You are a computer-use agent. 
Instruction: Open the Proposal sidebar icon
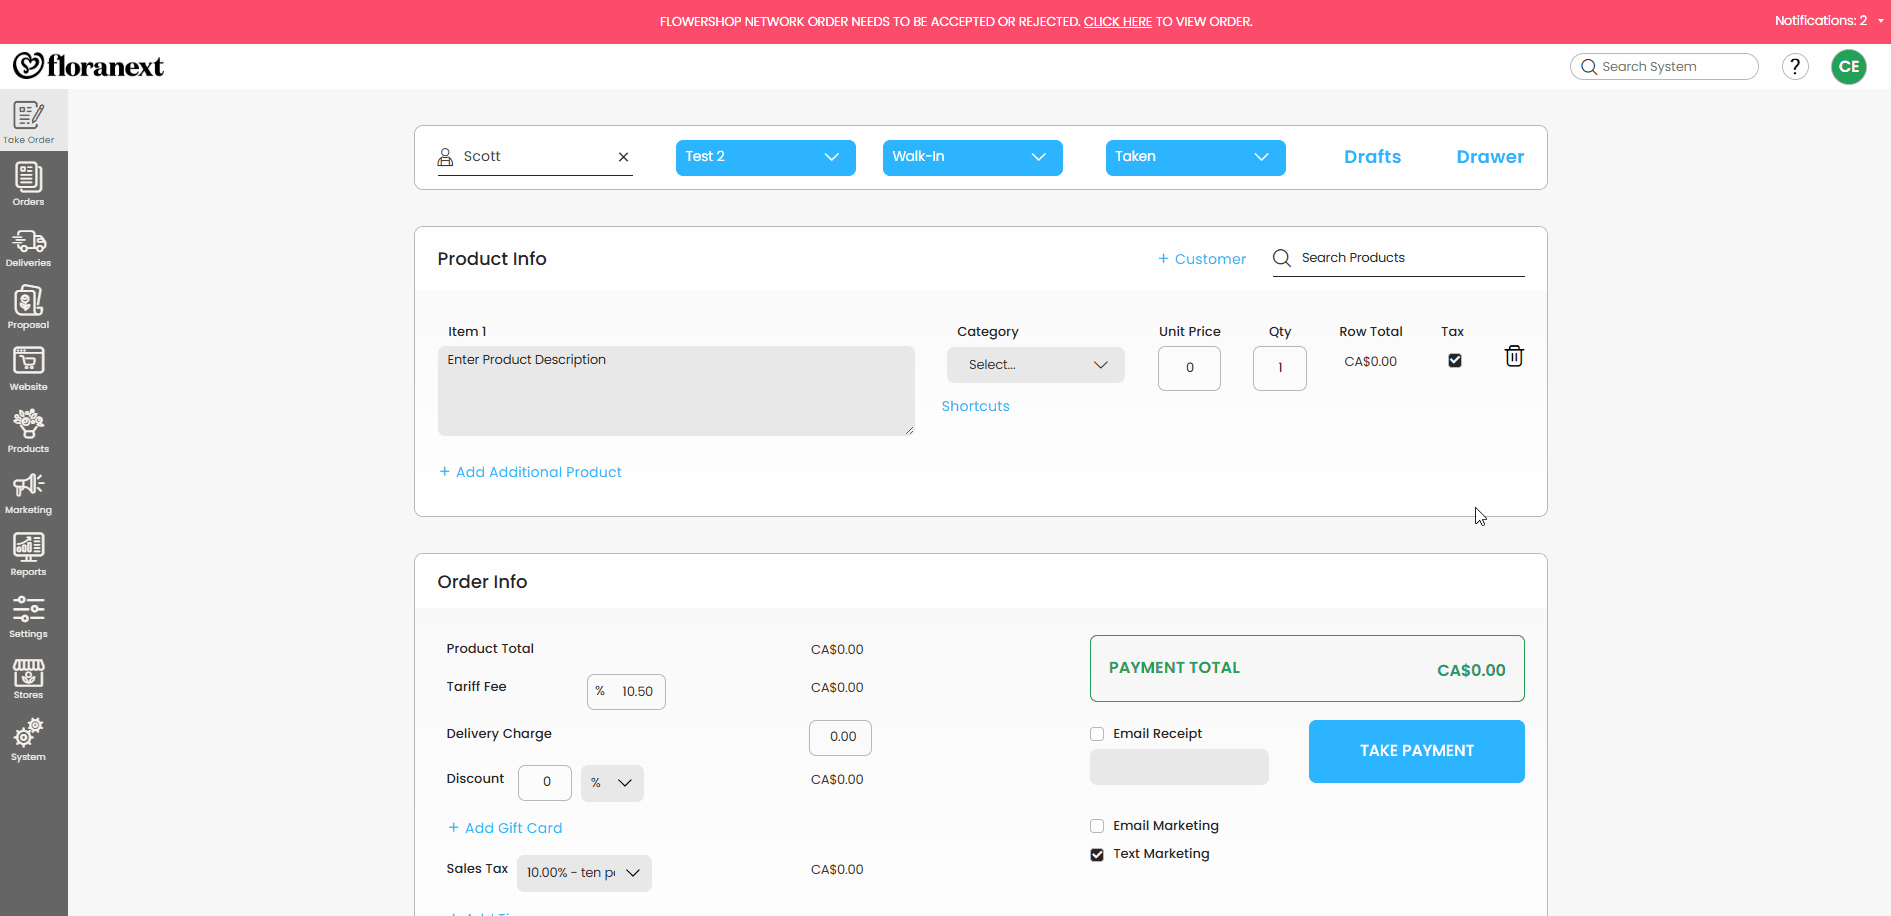click(28, 307)
